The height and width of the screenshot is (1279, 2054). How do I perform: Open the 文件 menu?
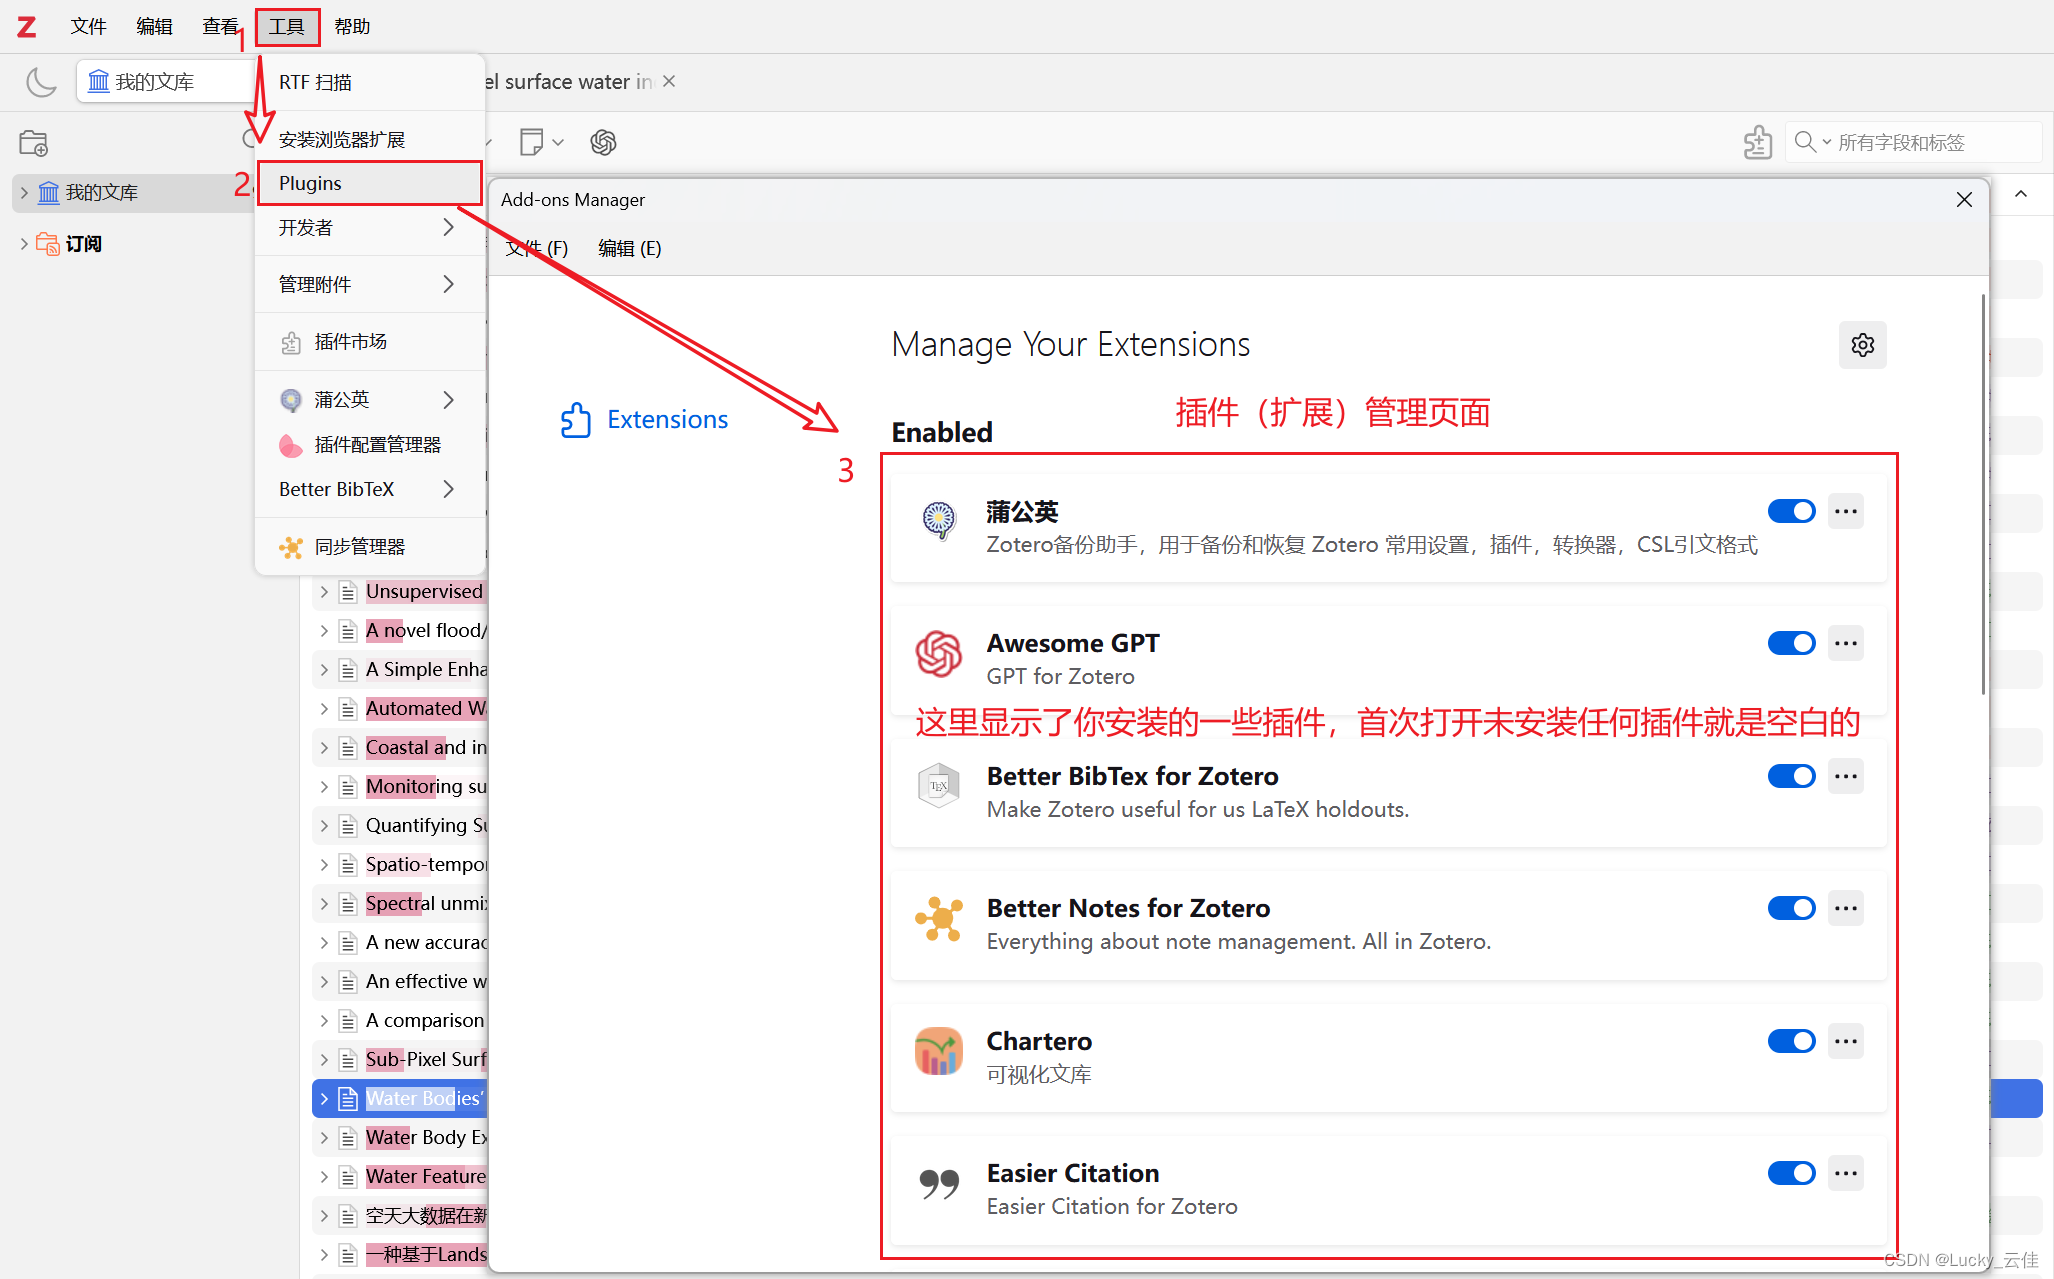click(88, 27)
